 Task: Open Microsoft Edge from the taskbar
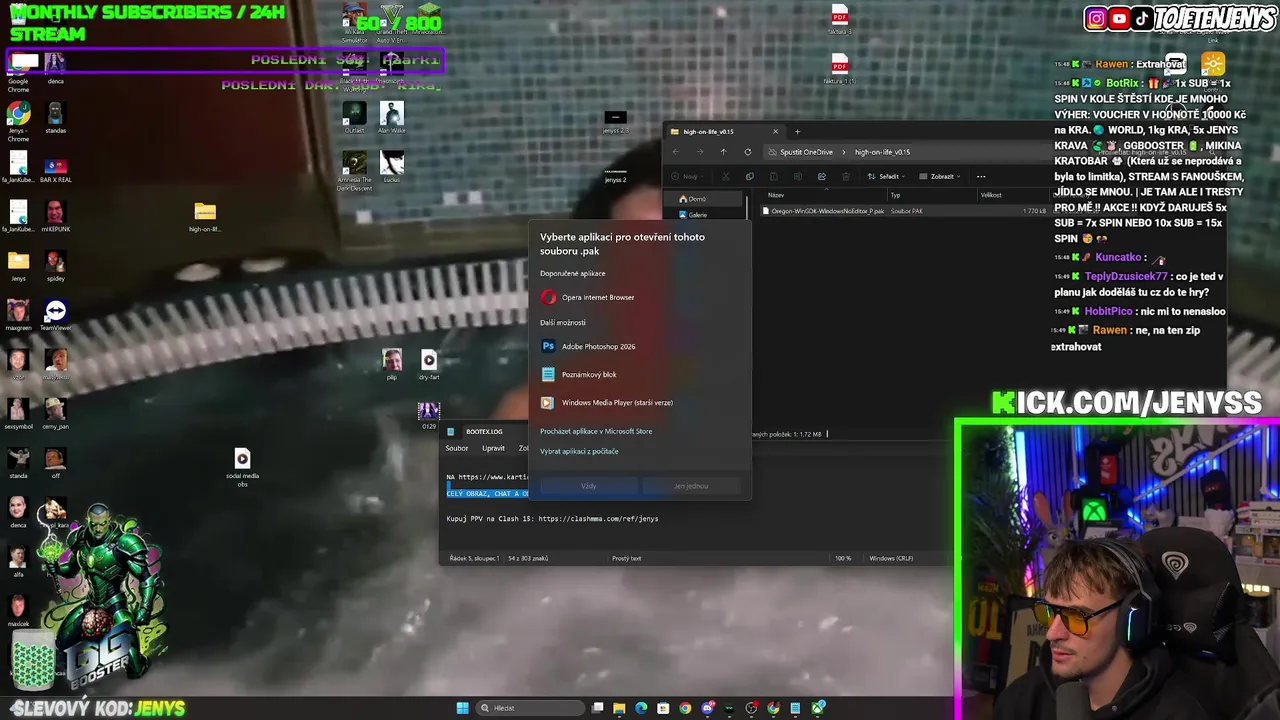(641, 708)
